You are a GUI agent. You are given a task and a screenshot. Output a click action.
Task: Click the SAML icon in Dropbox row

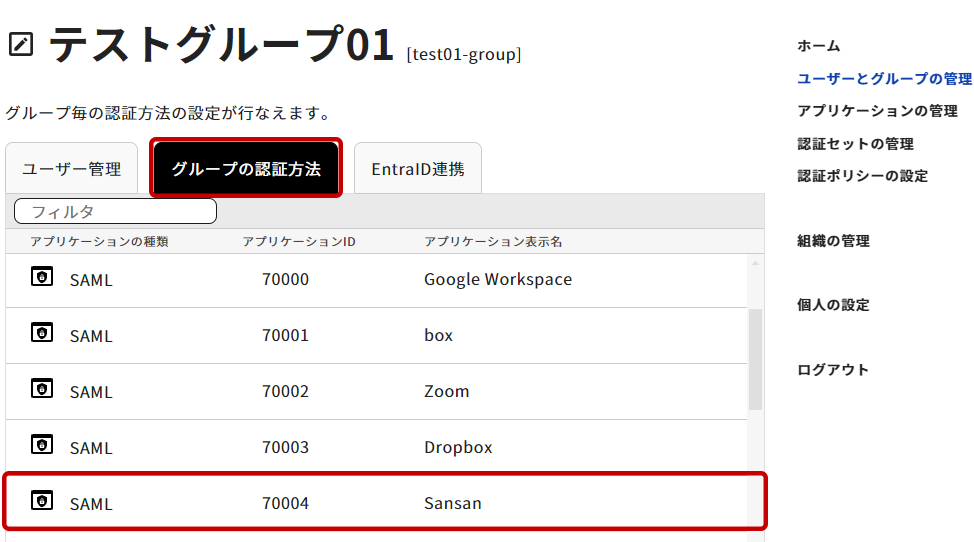tap(42, 445)
